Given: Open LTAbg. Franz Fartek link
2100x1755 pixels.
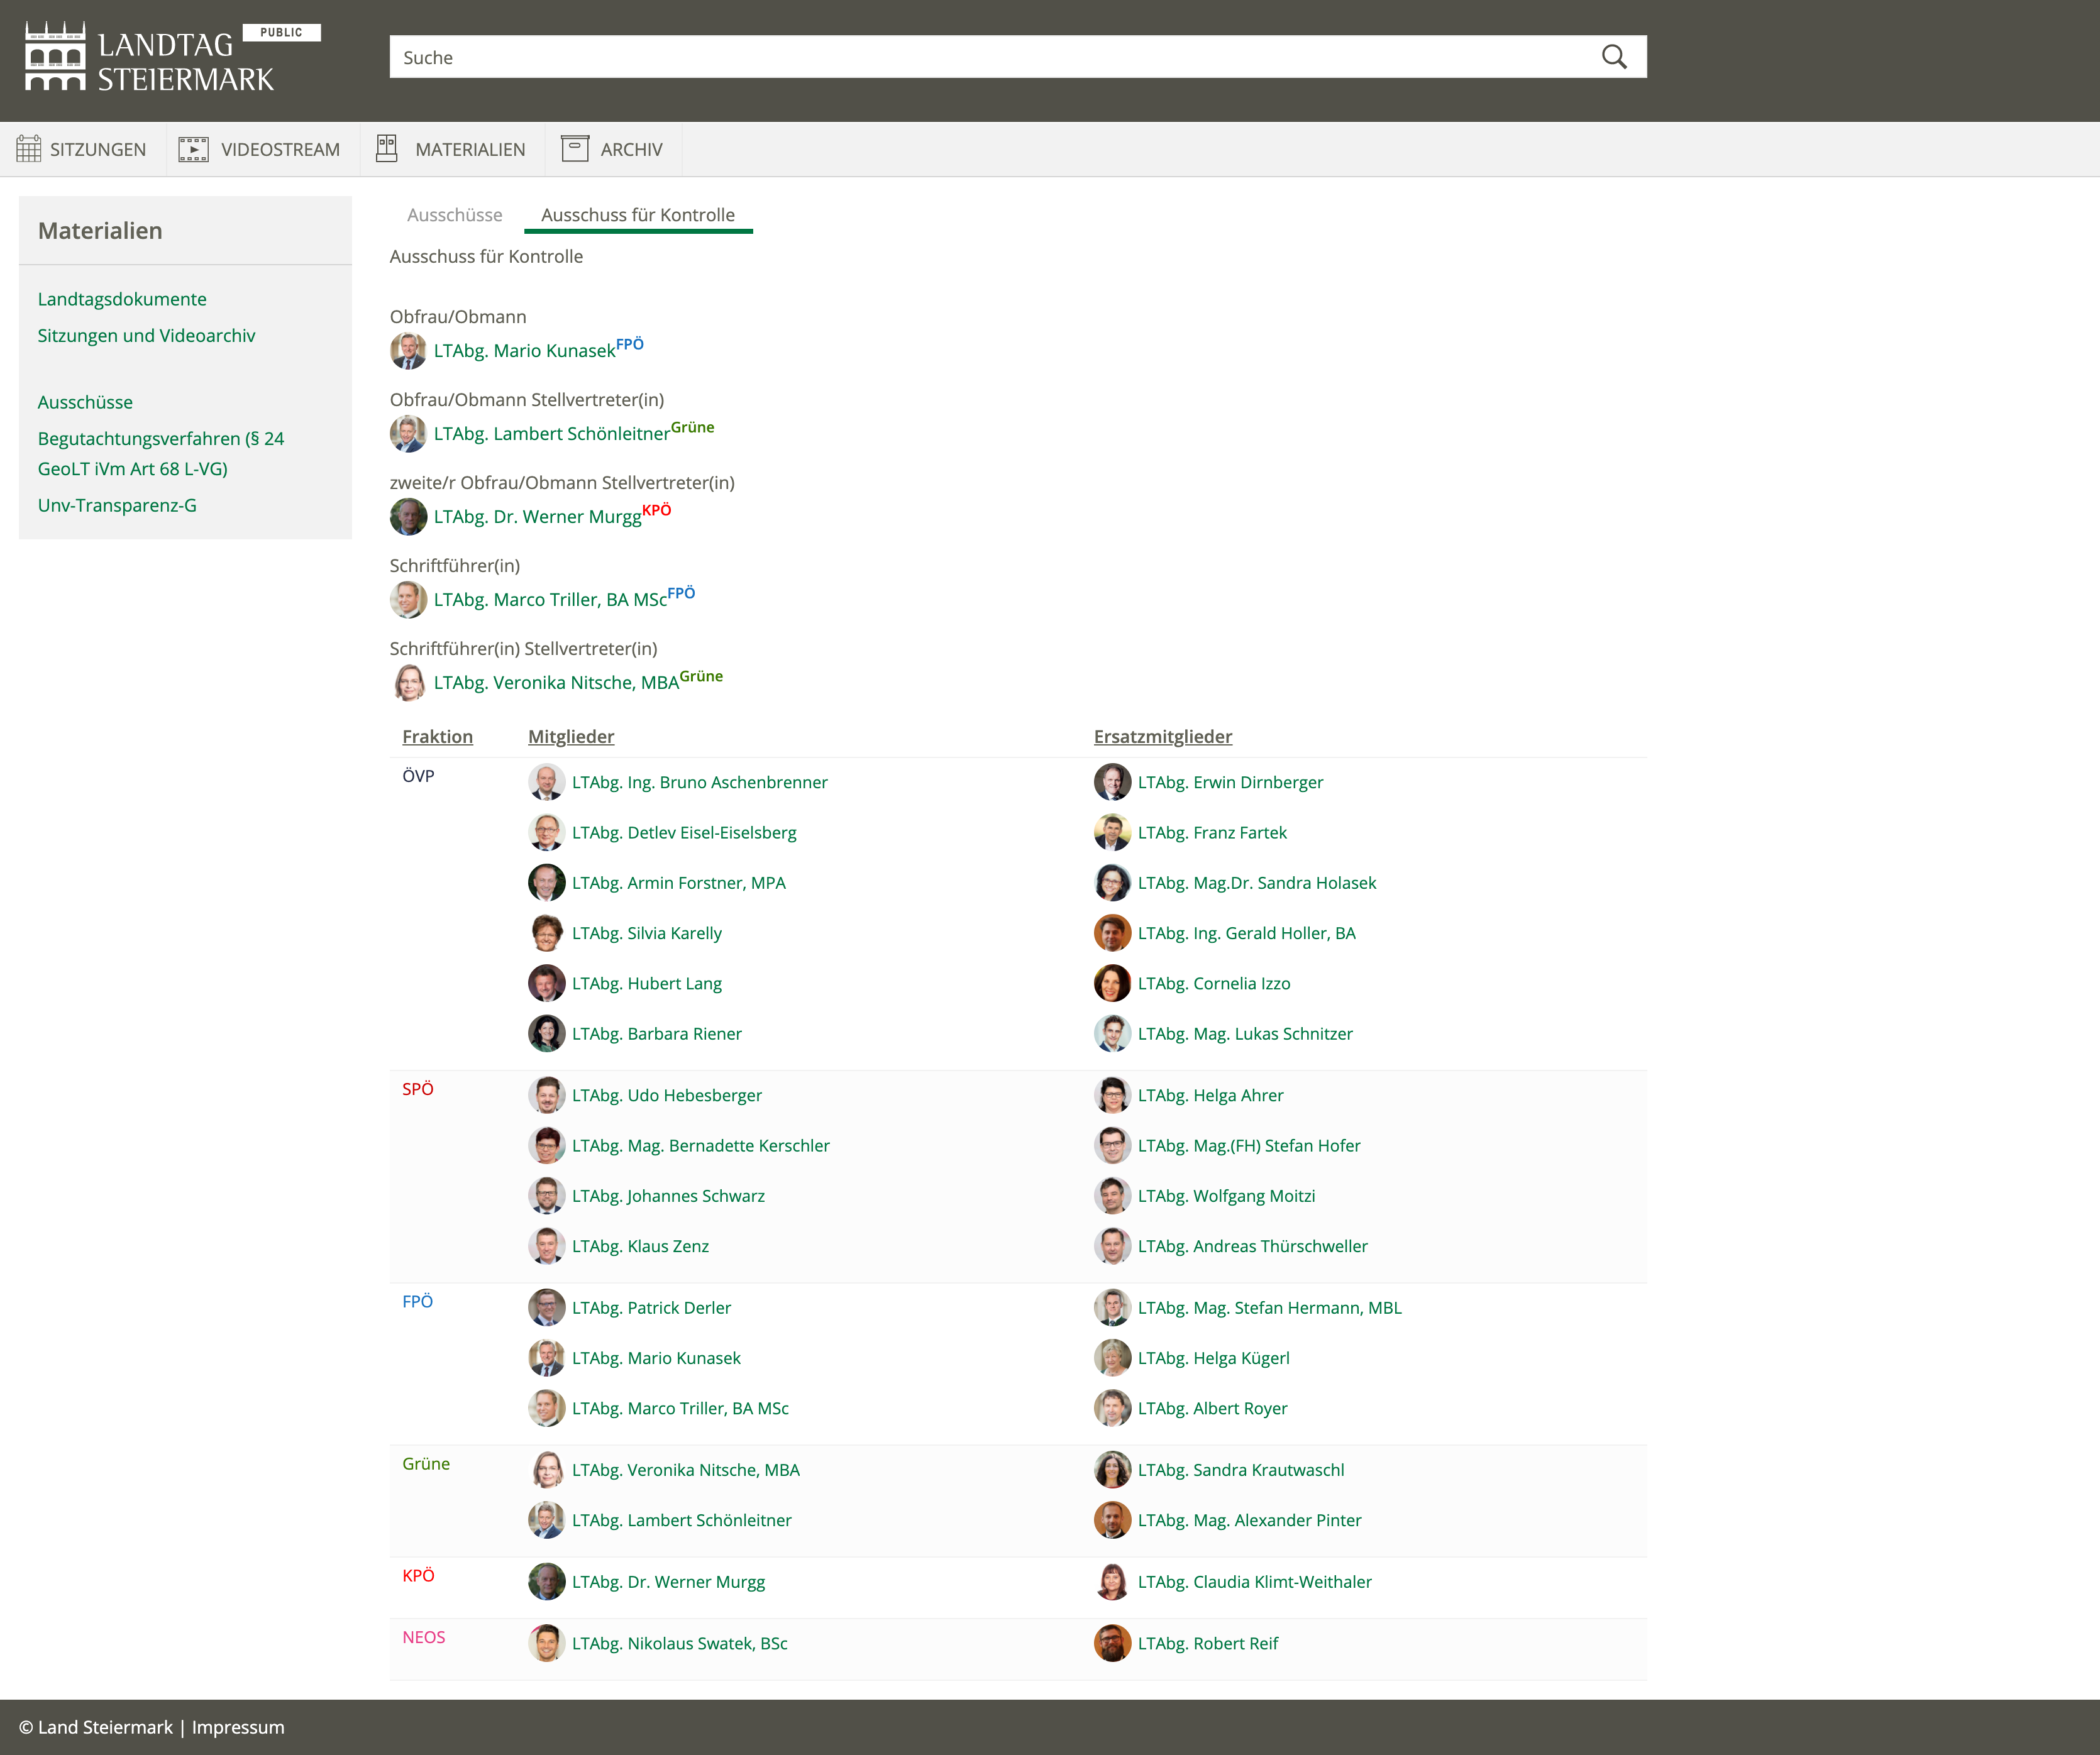Looking at the screenshot, I should pos(1212,833).
